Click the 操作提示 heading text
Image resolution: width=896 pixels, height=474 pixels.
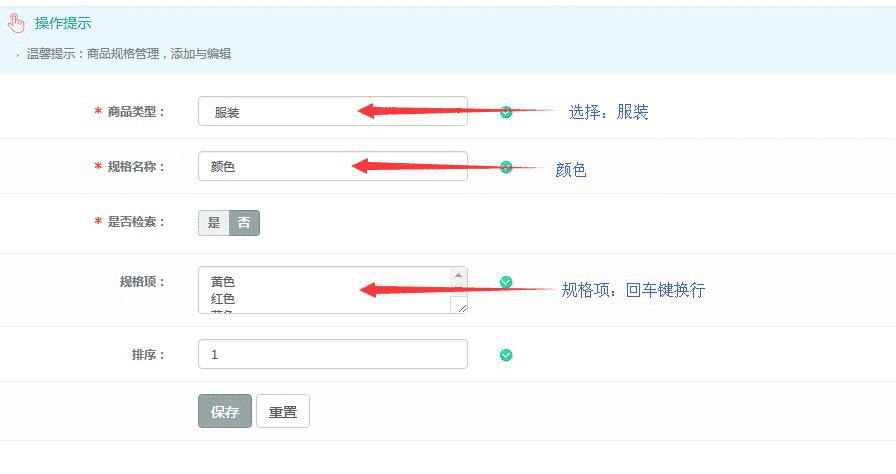[63, 23]
